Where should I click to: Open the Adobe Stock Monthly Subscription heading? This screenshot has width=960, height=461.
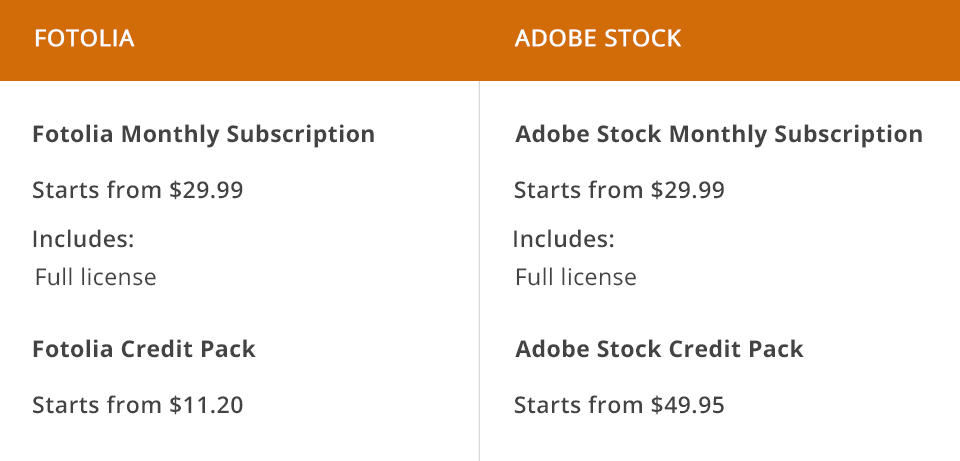pyautogui.click(x=718, y=134)
